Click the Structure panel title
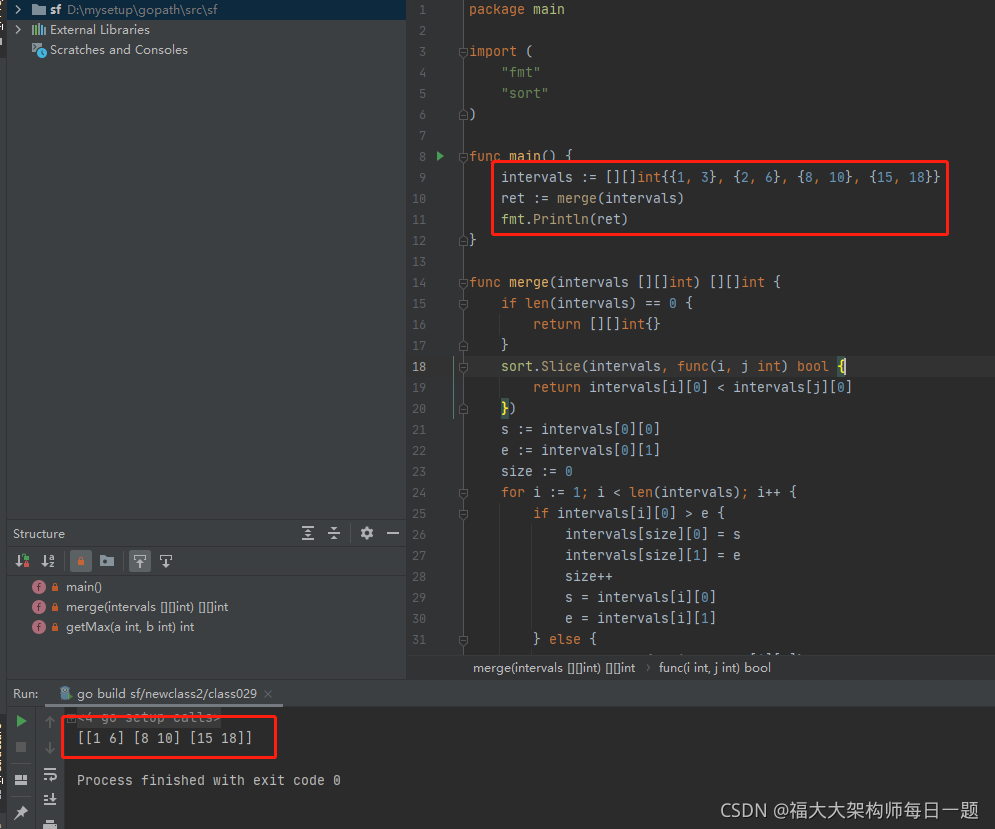Image resolution: width=995 pixels, height=829 pixels. 39,534
